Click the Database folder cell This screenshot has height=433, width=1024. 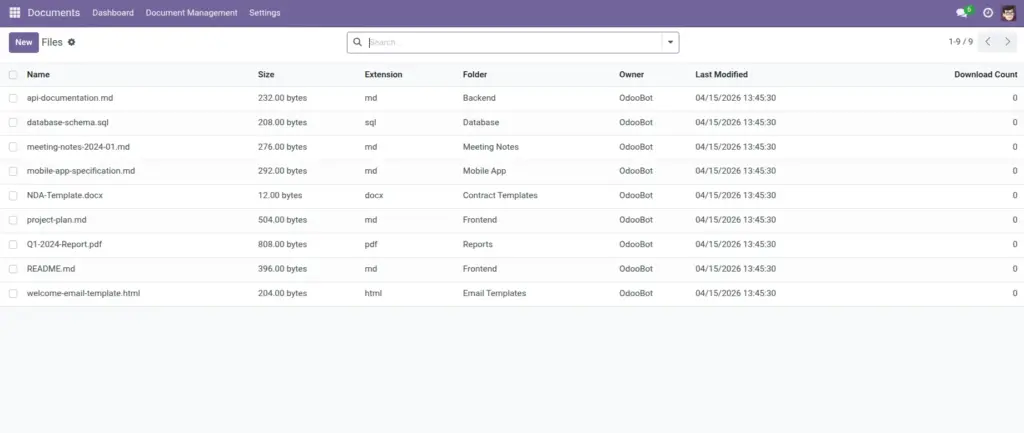[481, 122]
